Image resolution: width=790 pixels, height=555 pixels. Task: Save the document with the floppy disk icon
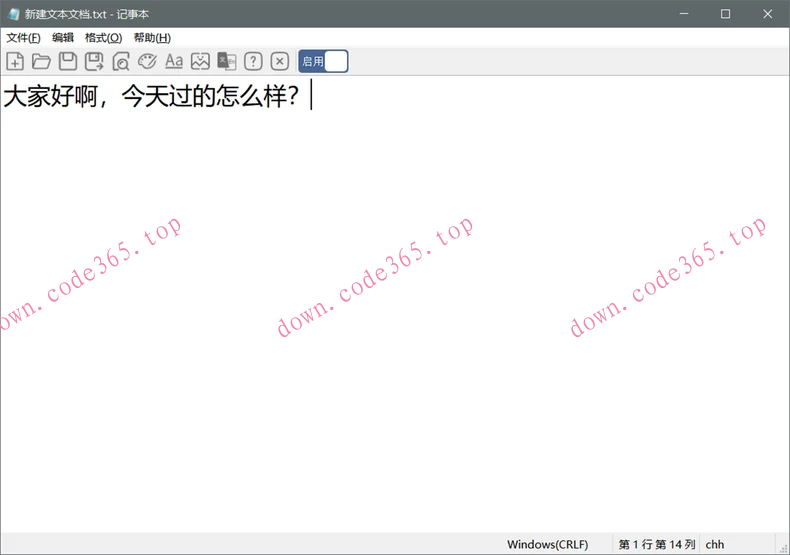[x=68, y=61]
